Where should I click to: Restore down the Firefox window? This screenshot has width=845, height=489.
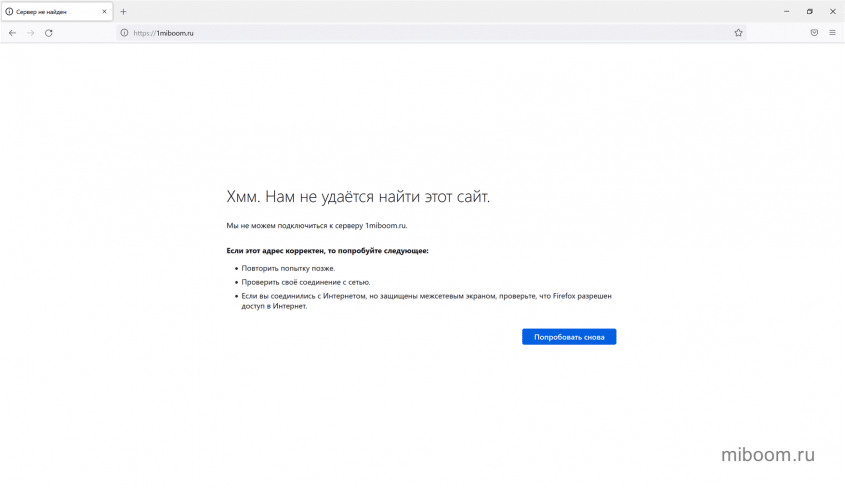click(809, 11)
